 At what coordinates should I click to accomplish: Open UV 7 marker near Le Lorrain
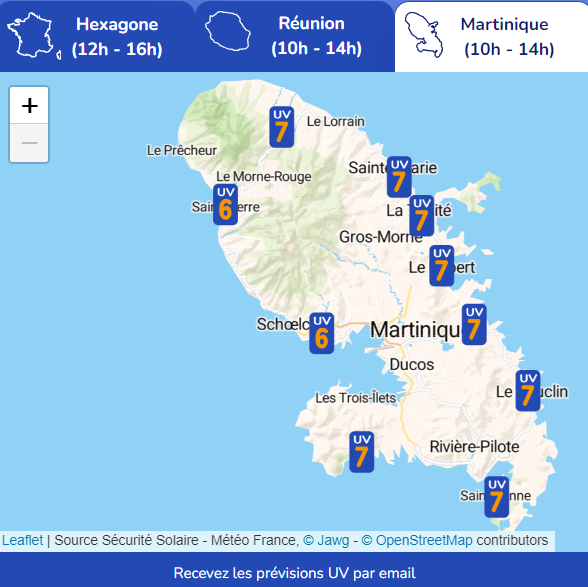[x=282, y=127]
